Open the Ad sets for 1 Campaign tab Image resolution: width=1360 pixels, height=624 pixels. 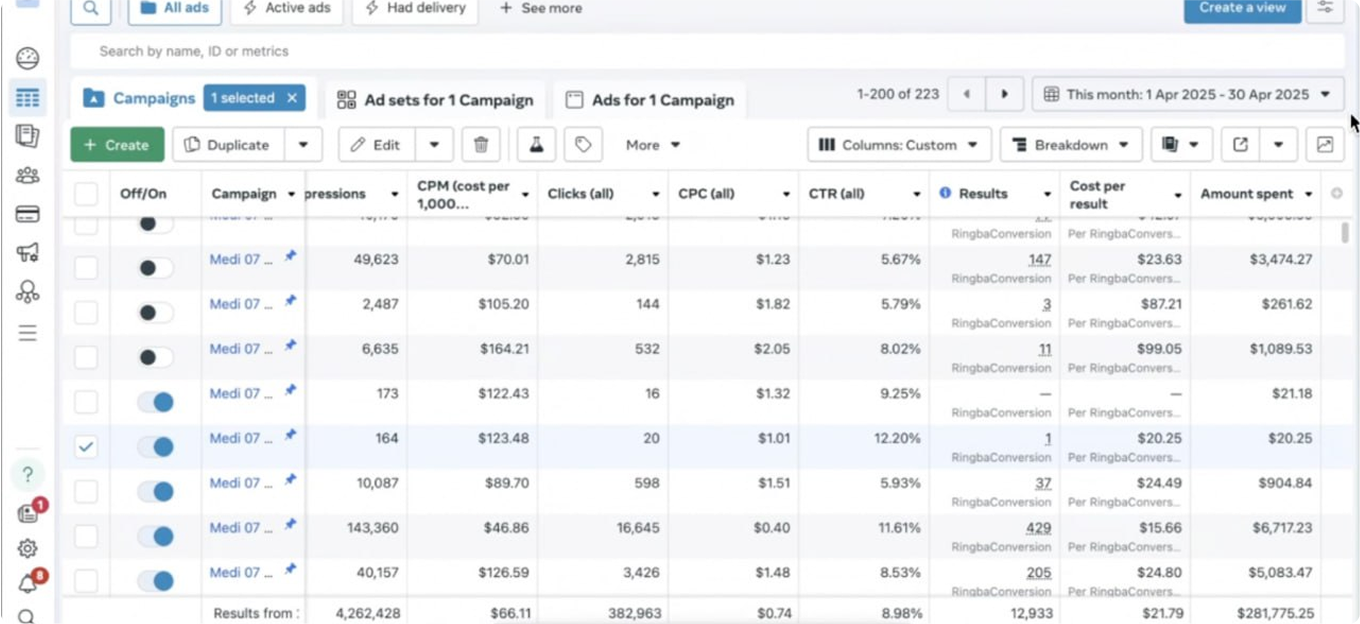click(x=435, y=100)
